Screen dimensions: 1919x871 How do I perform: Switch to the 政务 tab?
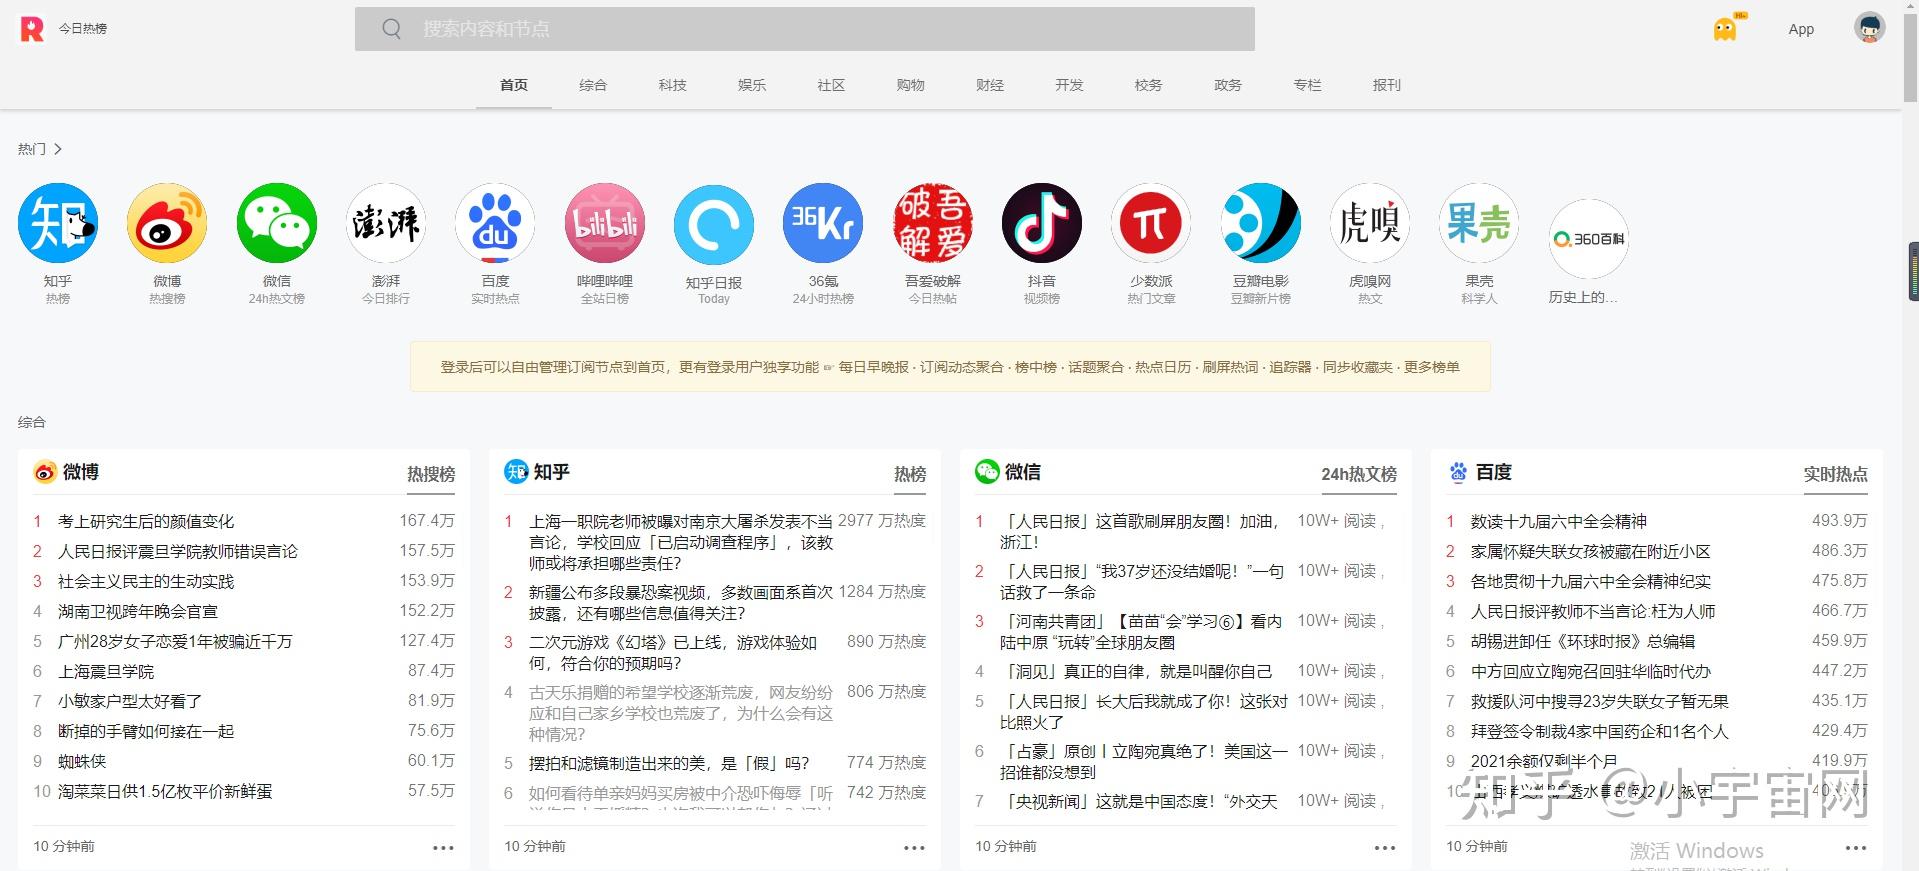1228,85
